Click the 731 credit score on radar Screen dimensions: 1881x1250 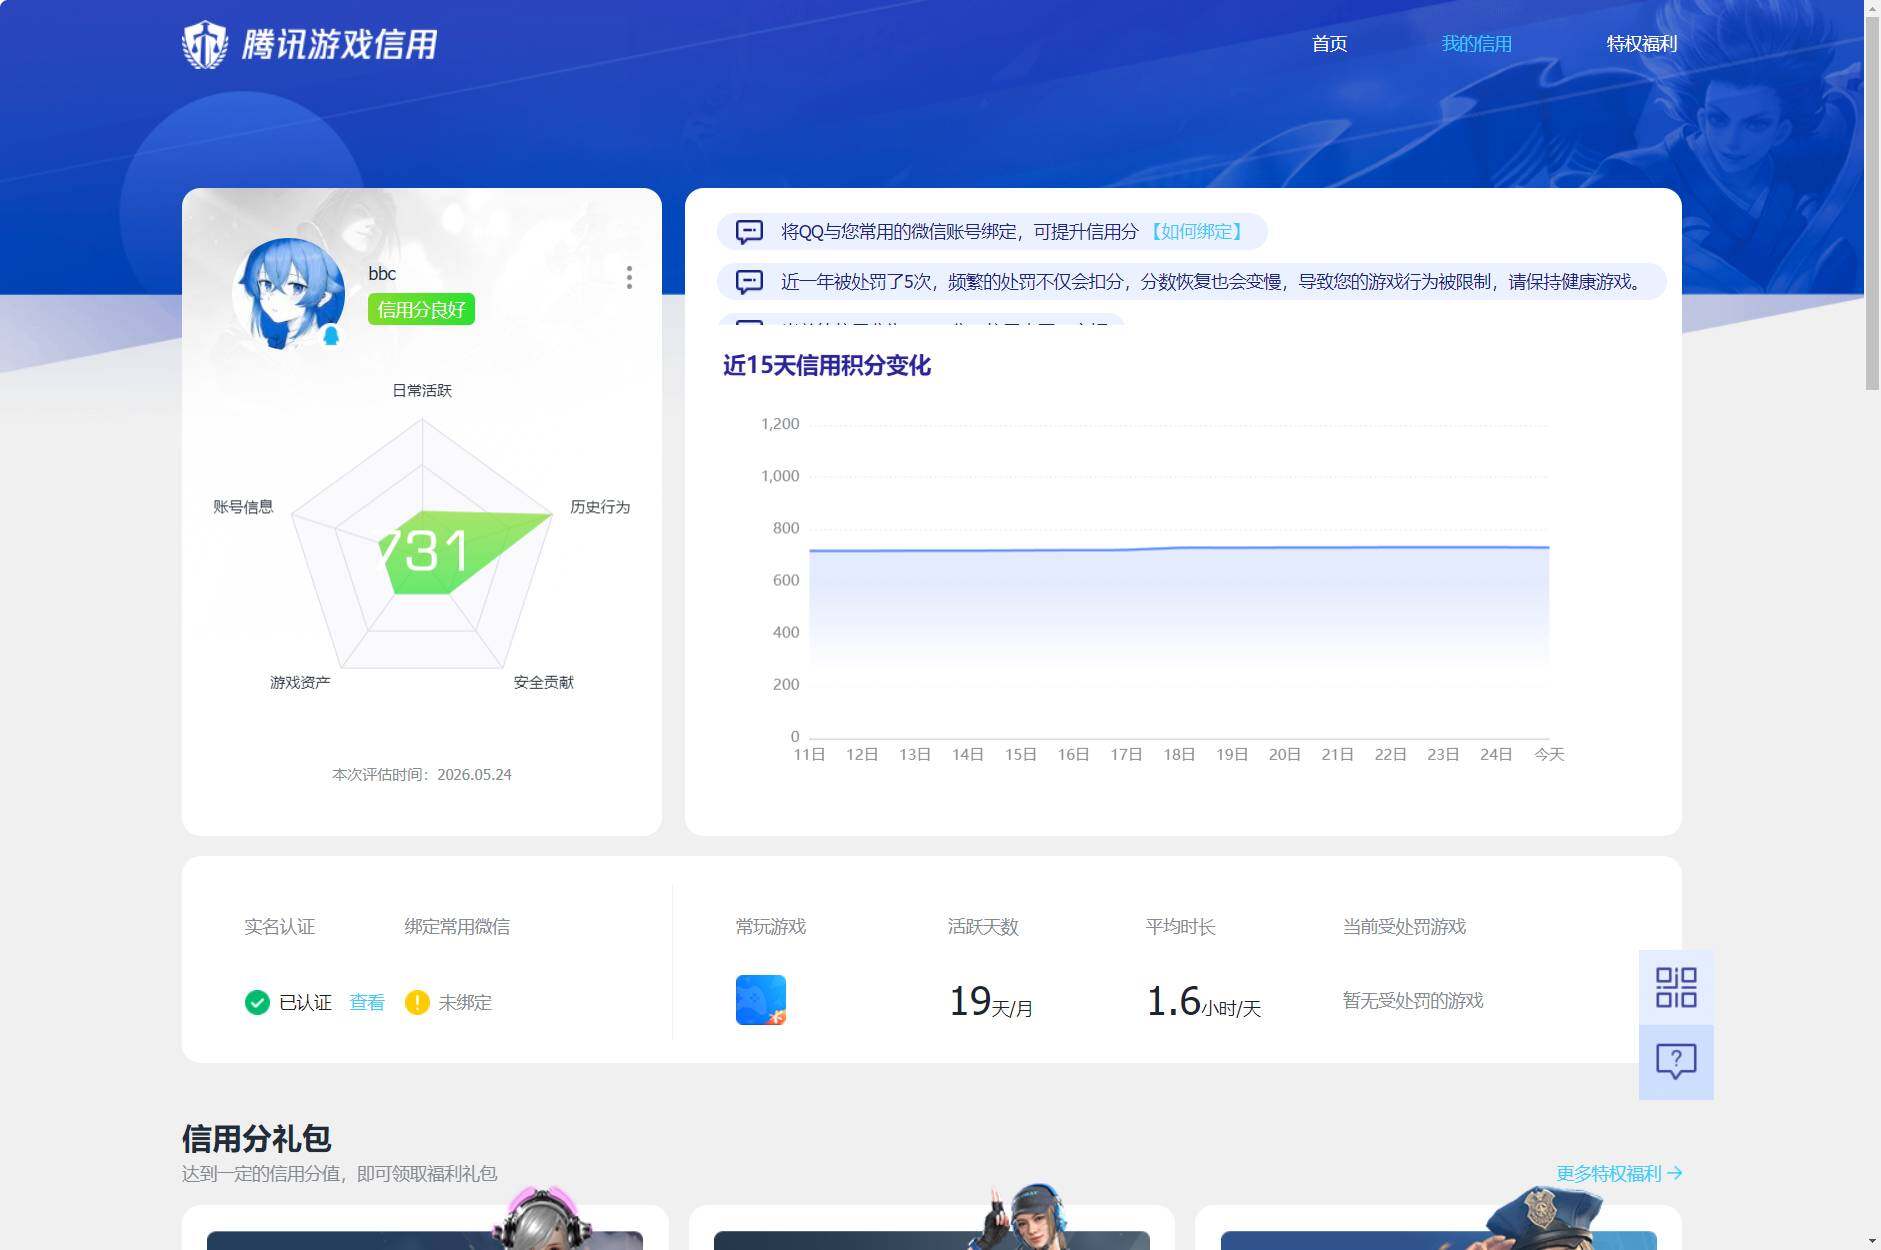click(423, 551)
